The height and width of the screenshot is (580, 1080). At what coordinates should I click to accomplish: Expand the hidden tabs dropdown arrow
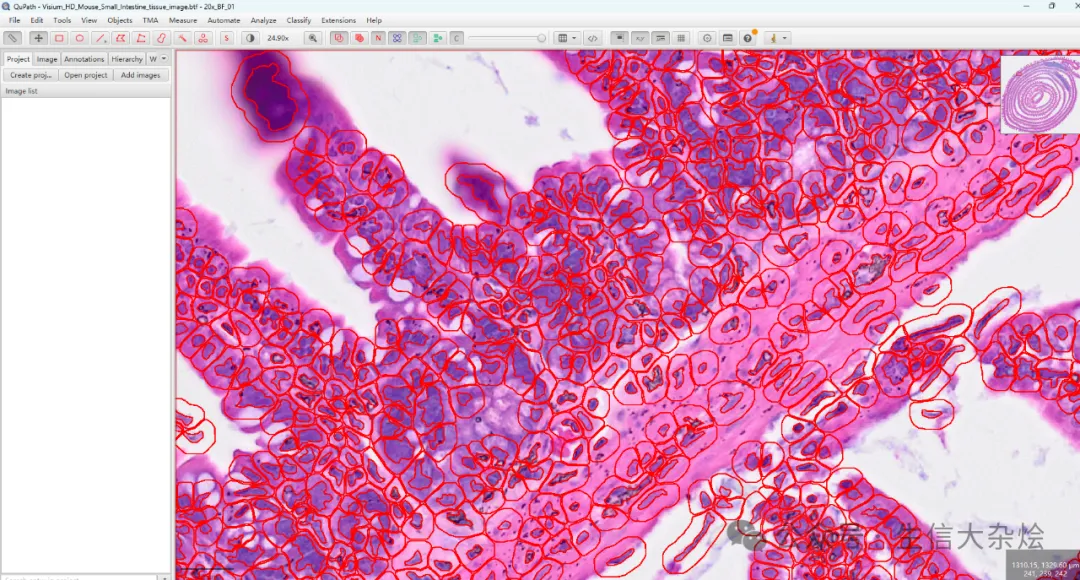click(164, 59)
